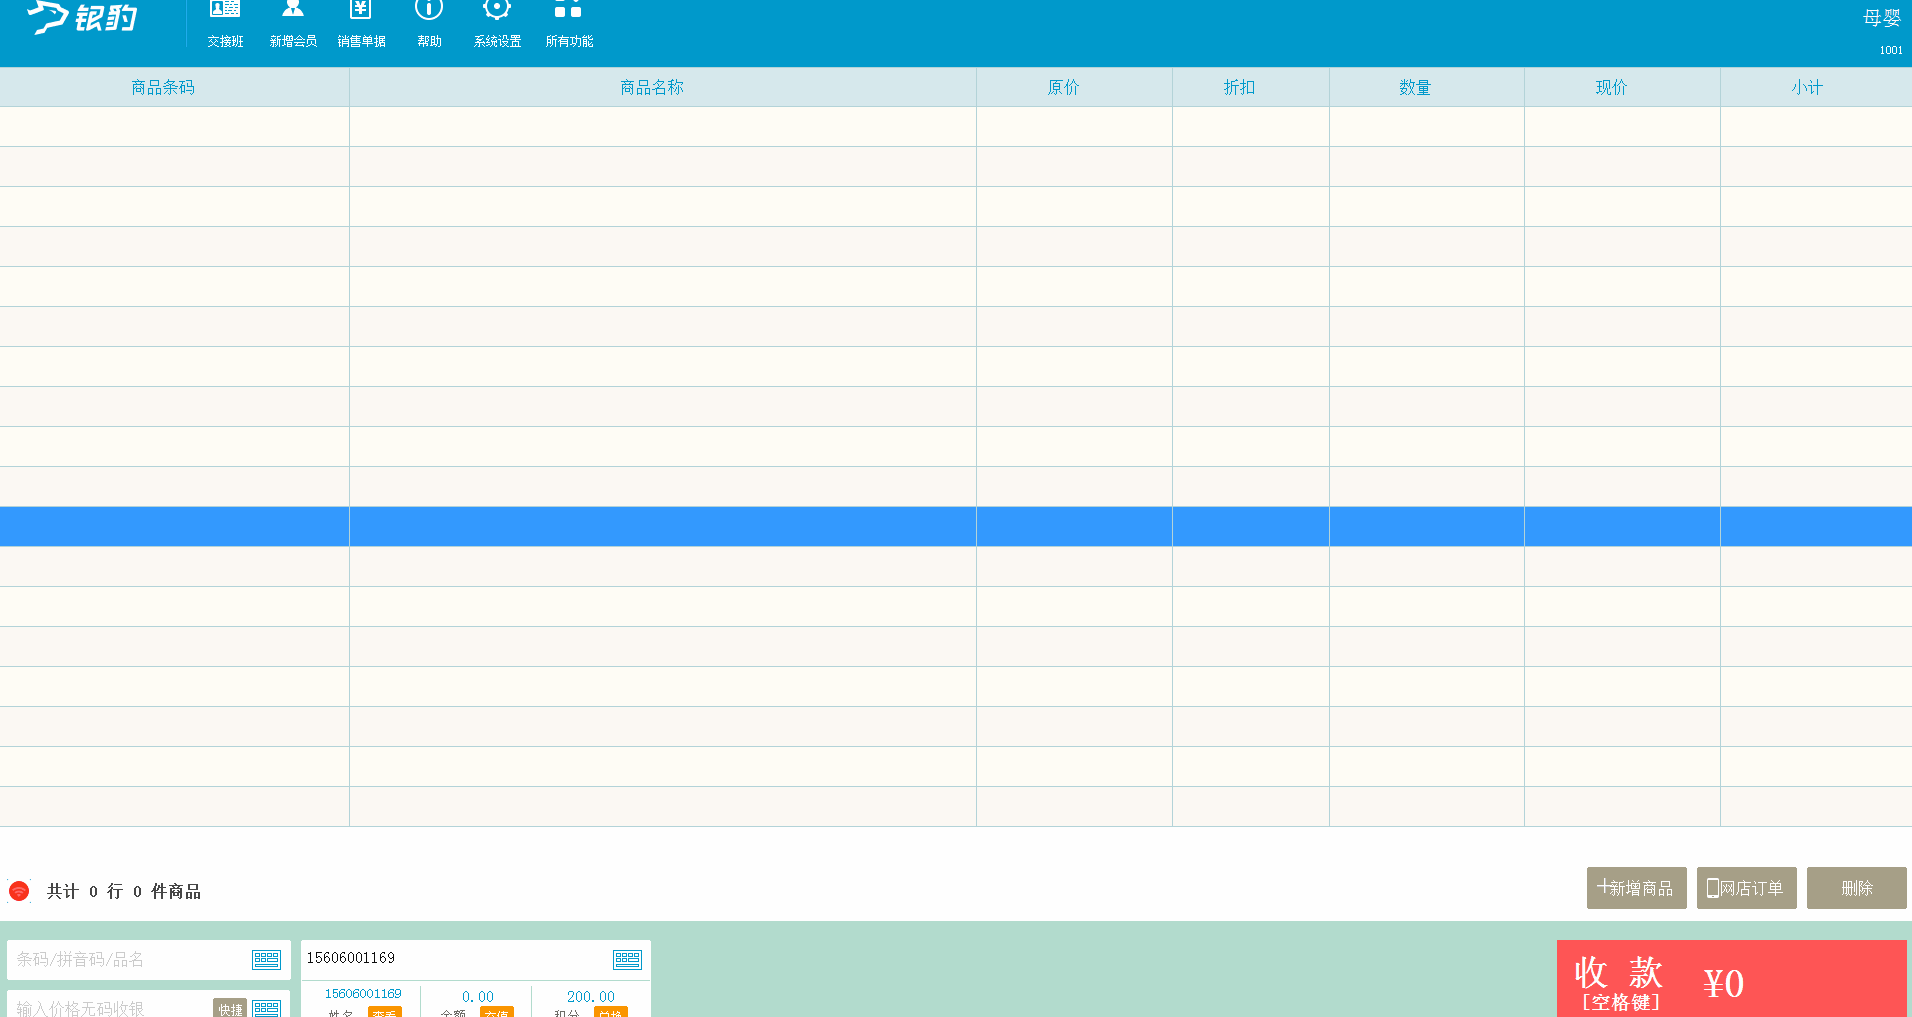
Task: Open 网店订单 online store orders
Action: 1746,888
